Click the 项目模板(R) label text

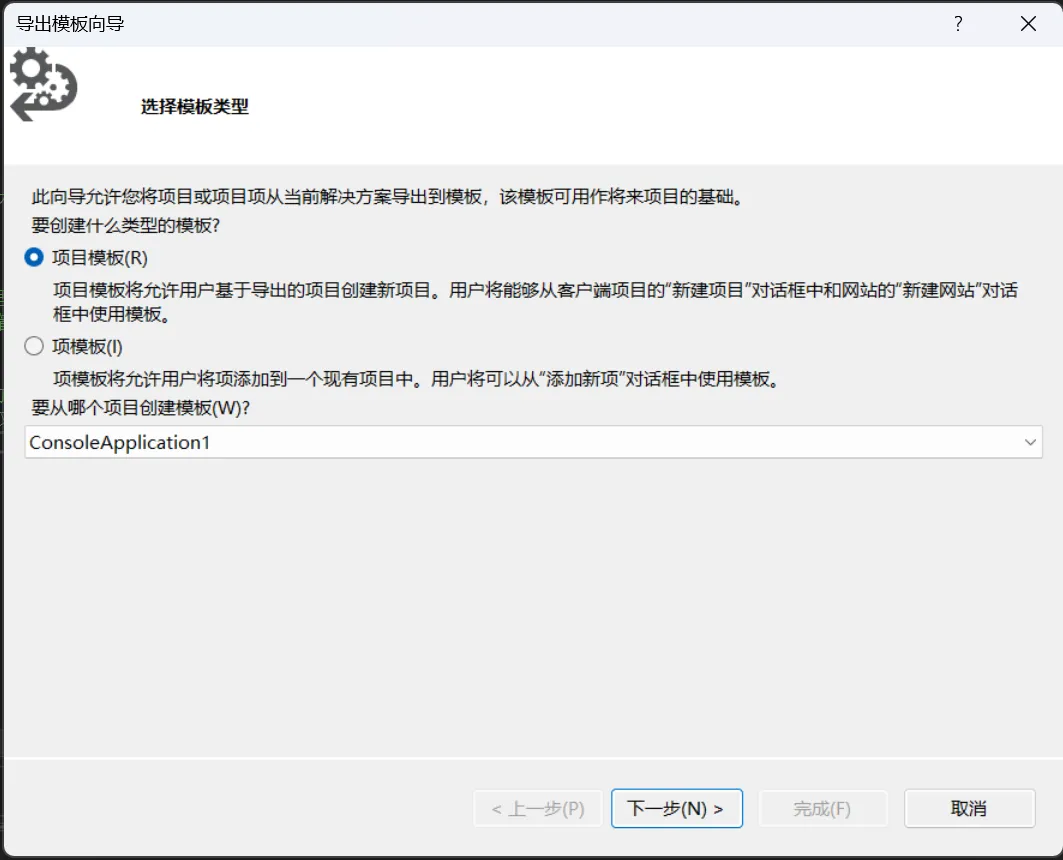(100, 258)
